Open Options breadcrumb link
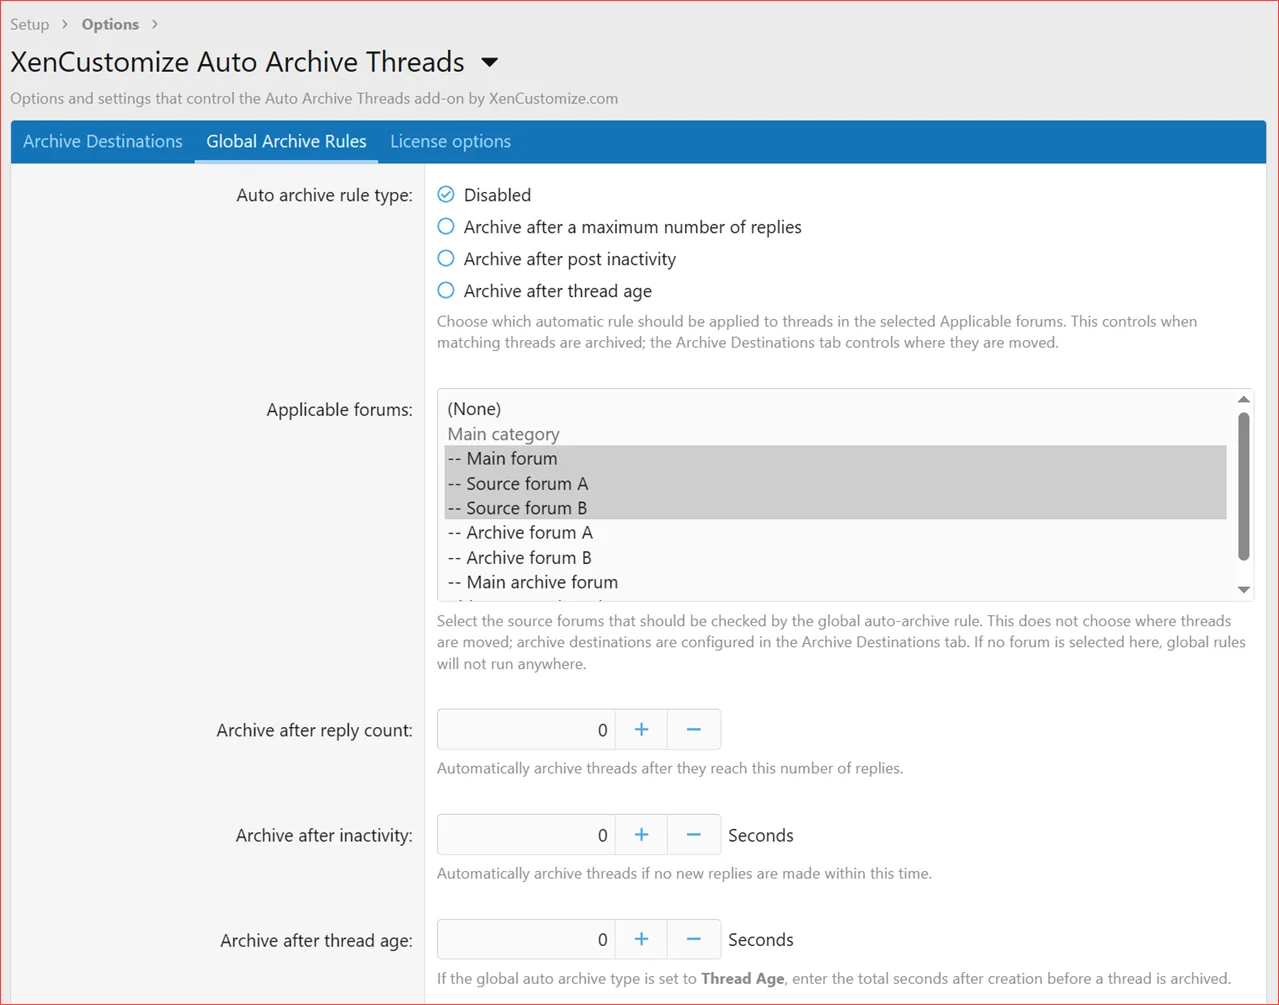Viewport: 1279px width, 1005px height. [110, 24]
